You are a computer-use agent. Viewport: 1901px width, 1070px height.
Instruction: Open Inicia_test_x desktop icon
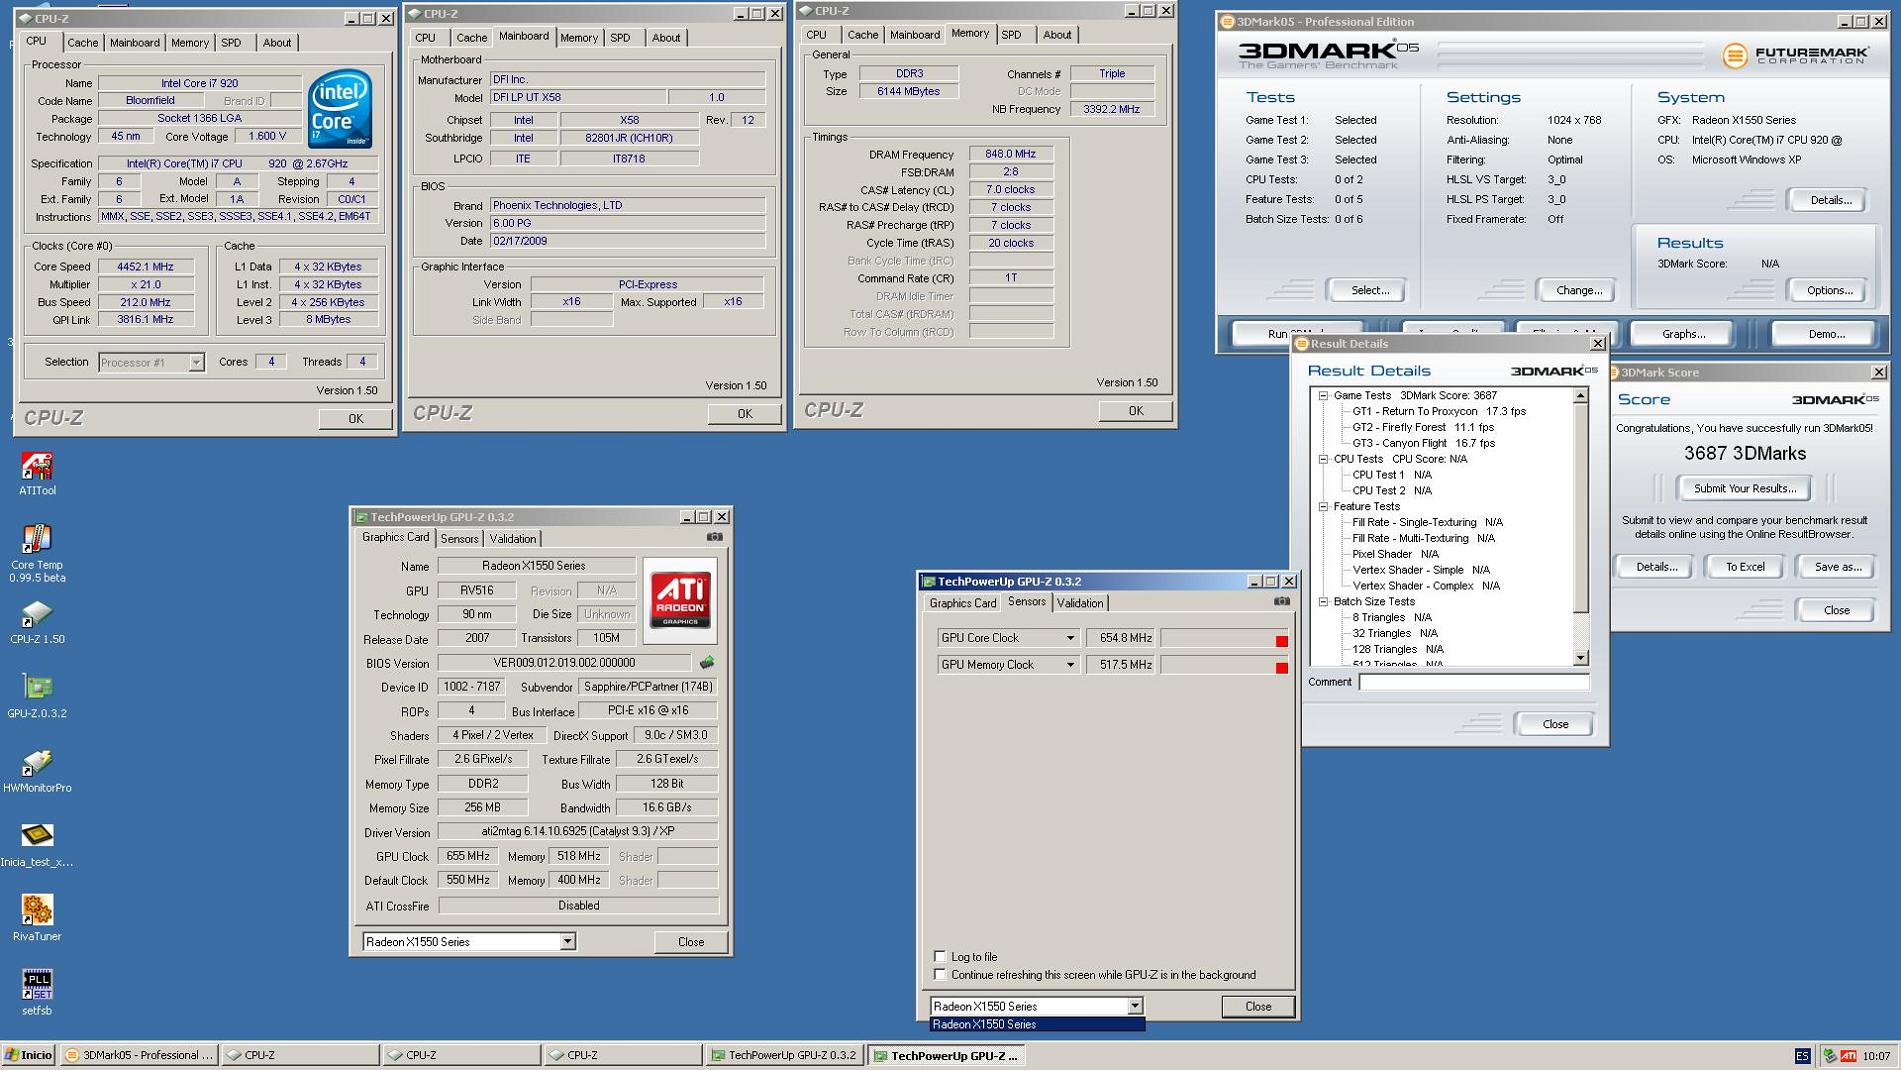[x=37, y=844]
